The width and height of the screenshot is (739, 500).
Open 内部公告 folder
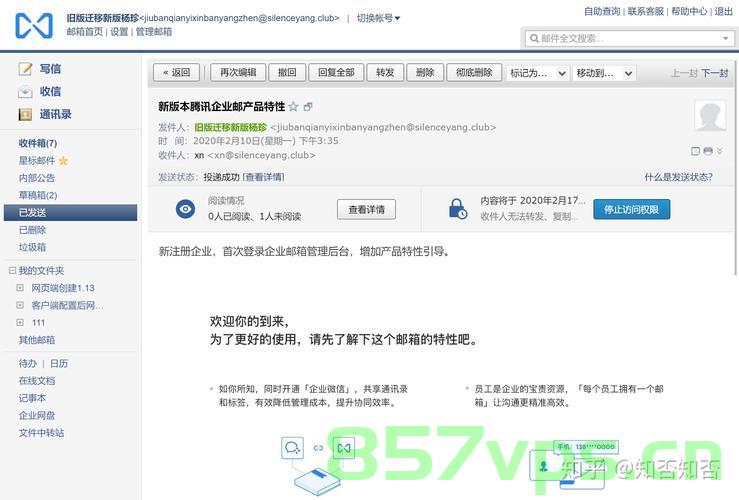point(37,178)
